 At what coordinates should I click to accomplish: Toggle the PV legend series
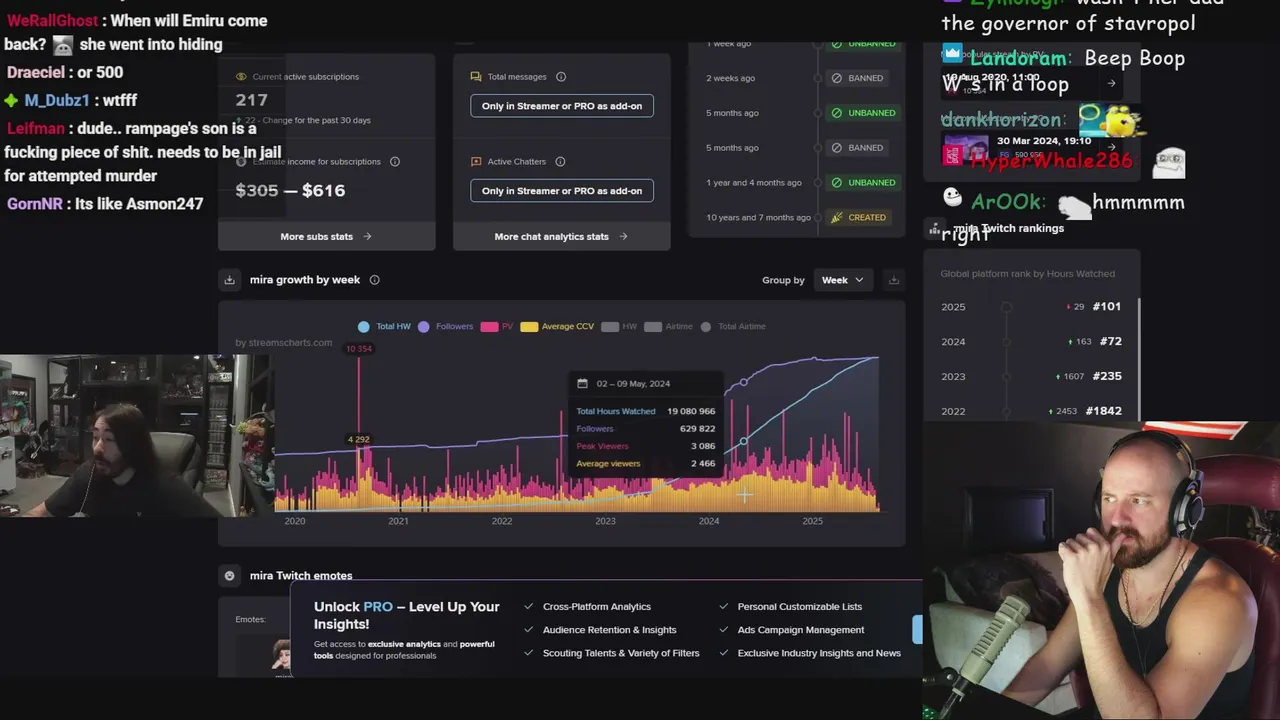coord(497,326)
